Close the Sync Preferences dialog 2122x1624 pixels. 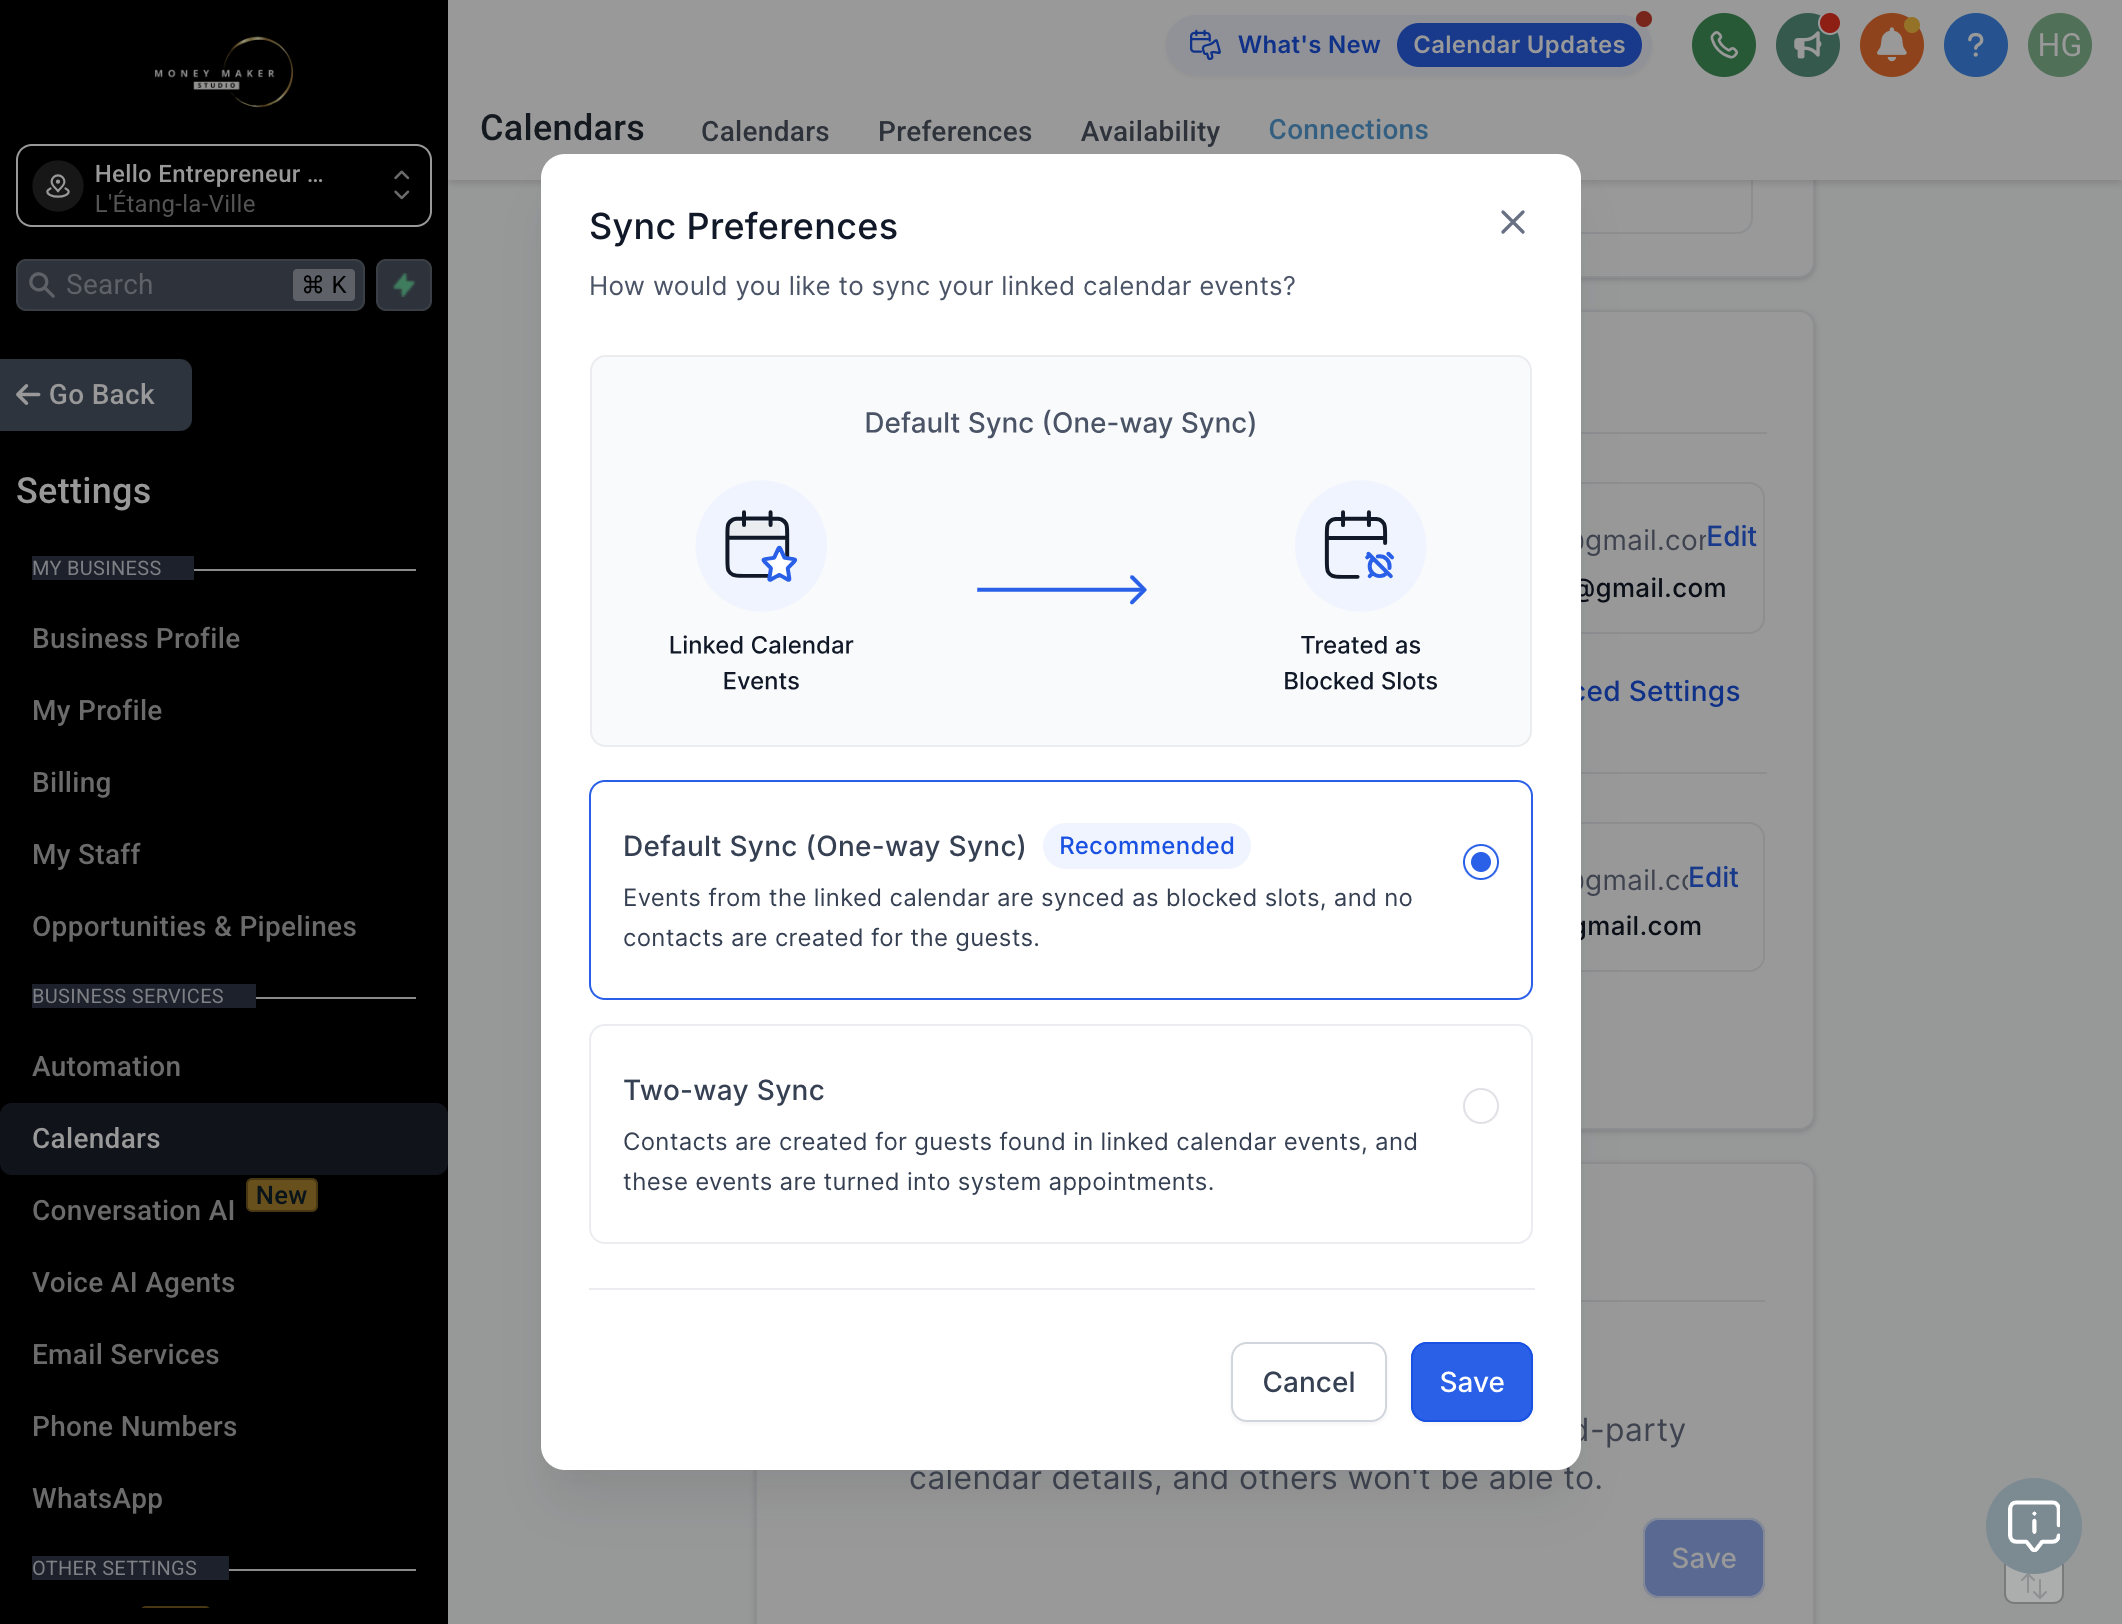coord(1512,222)
